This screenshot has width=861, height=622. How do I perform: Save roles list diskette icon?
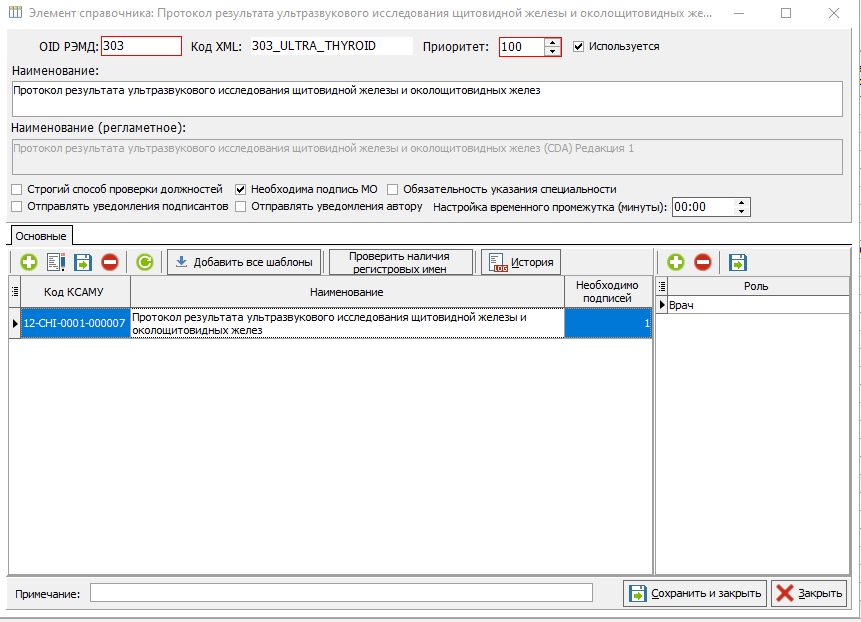pos(738,262)
